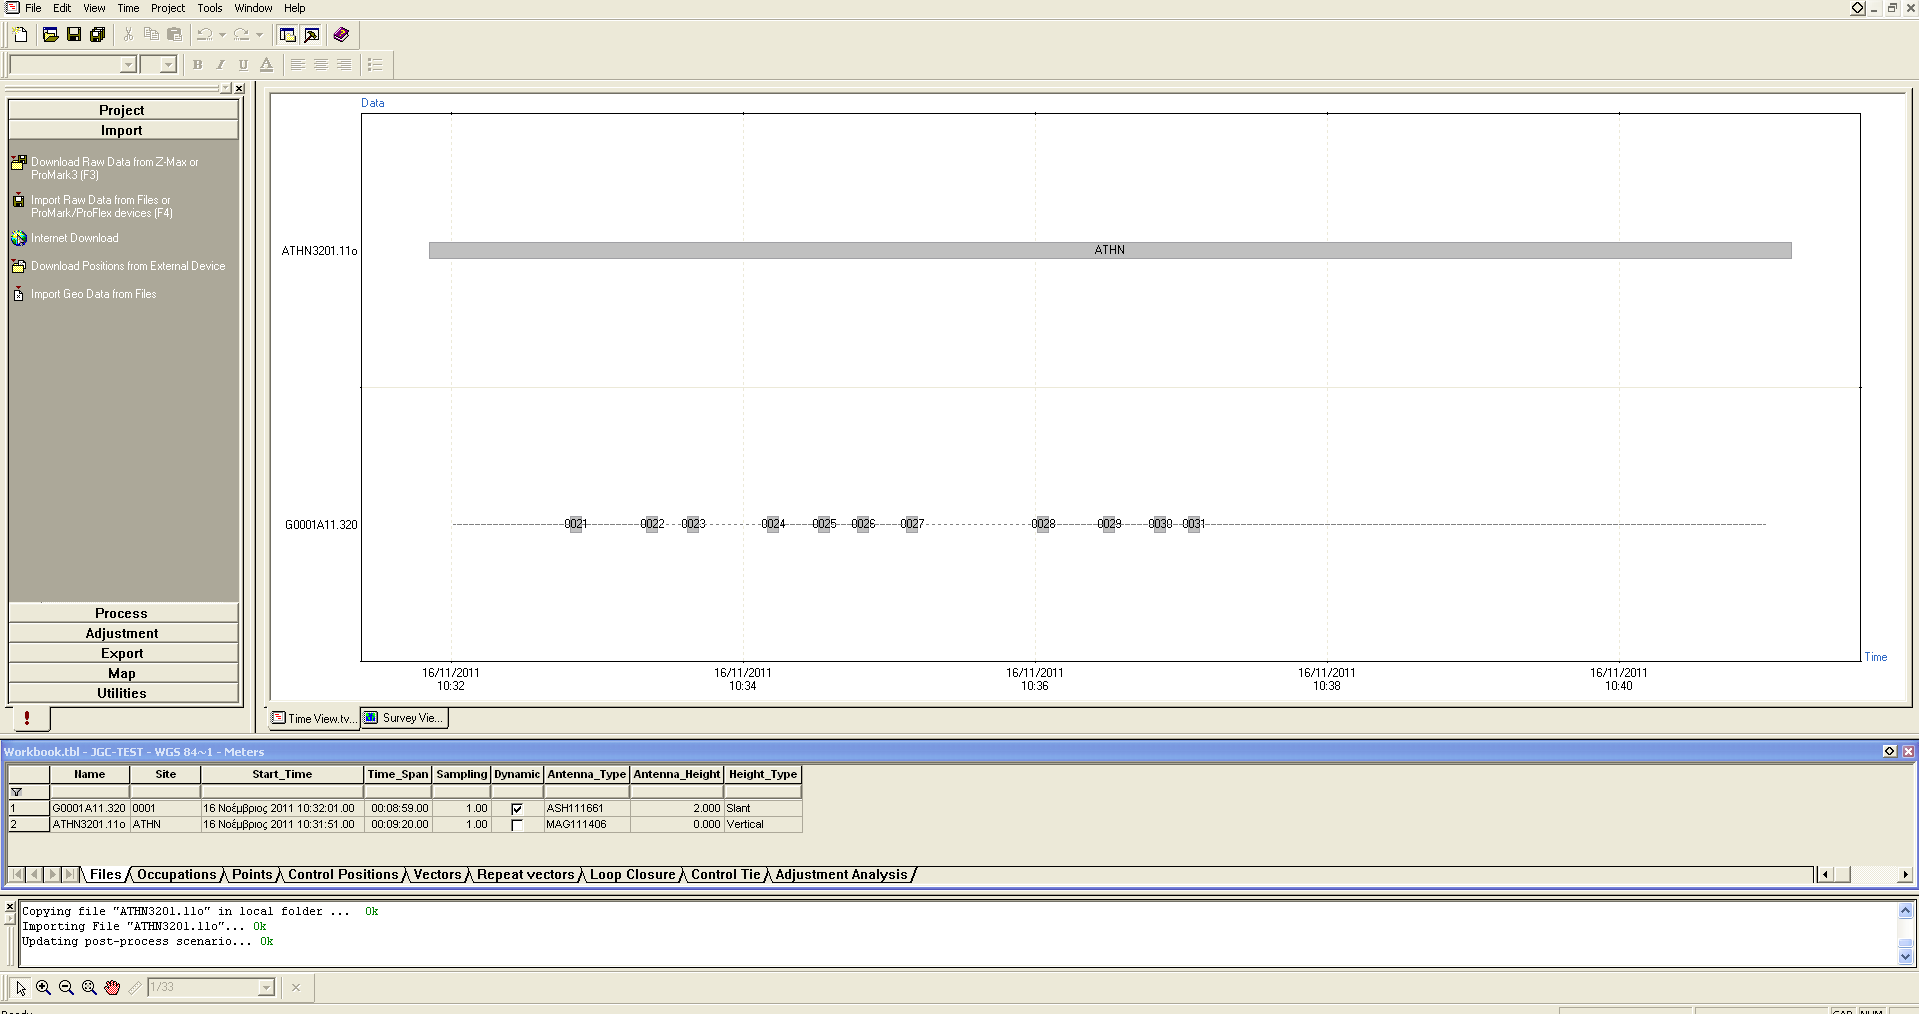Switch to the Occupations workbook tab
The width and height of the screenshot is (1919, 1014).
point(176,875)
